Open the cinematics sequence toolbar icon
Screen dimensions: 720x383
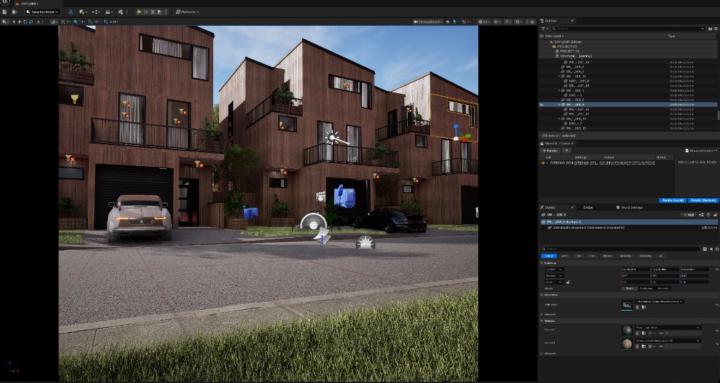coord(109,12)
